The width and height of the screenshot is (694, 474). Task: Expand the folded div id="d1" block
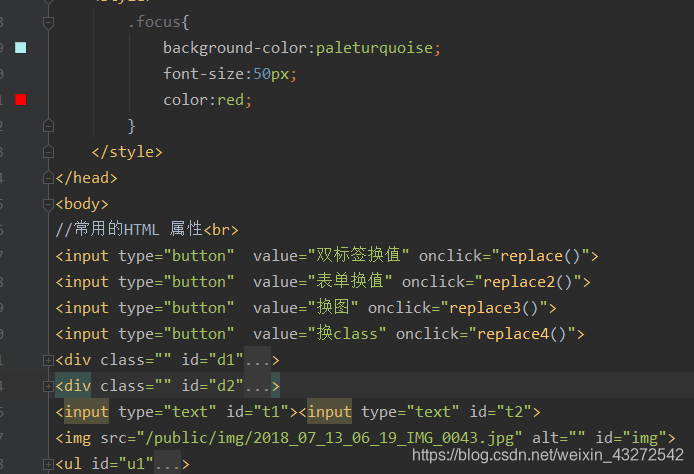pos(48,360)
